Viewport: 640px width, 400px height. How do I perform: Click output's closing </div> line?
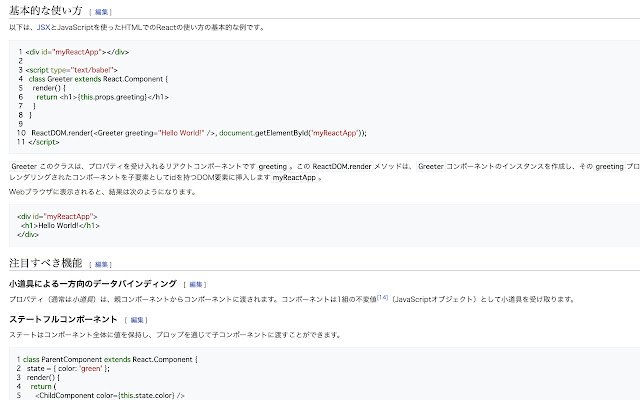pyautogui.click(x=28, y=234)
